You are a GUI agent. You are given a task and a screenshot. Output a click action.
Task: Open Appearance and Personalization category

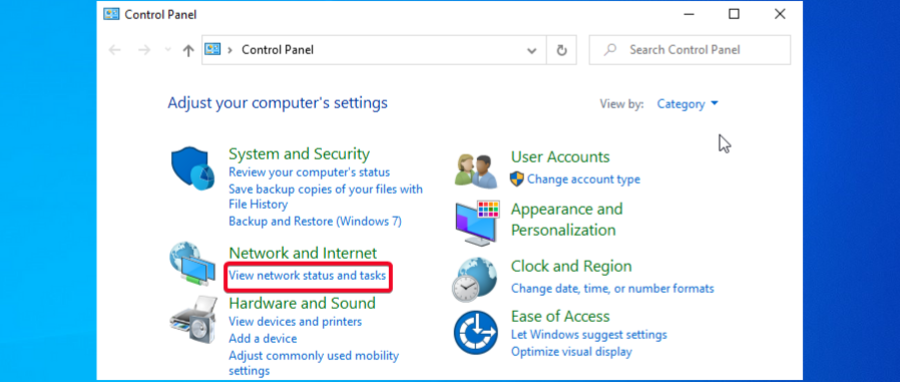[567, 220]
